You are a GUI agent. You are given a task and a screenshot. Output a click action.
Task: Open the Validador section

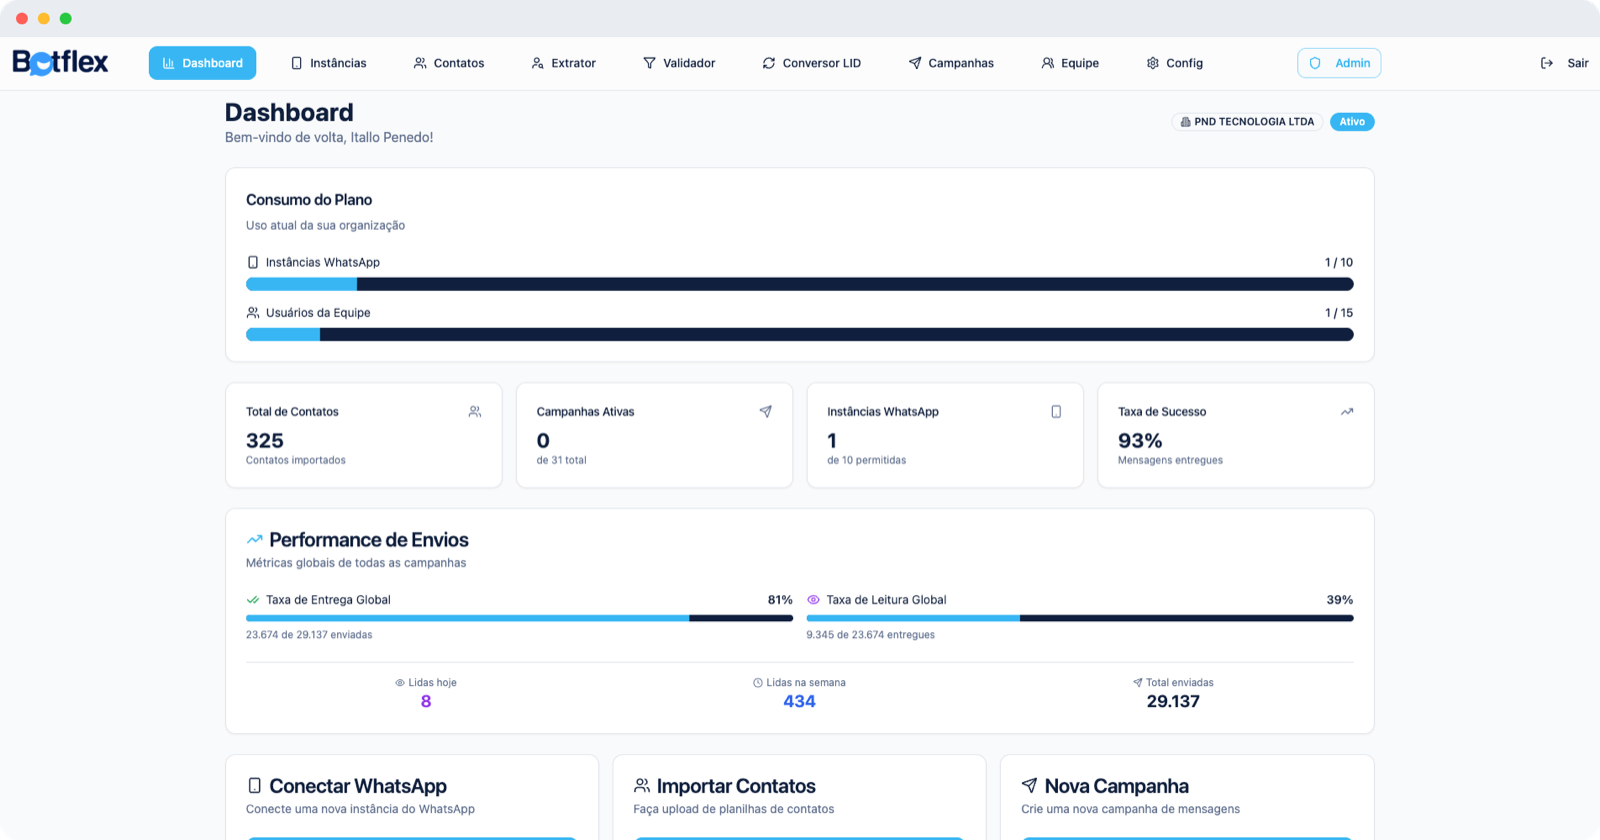click(679, 63)
